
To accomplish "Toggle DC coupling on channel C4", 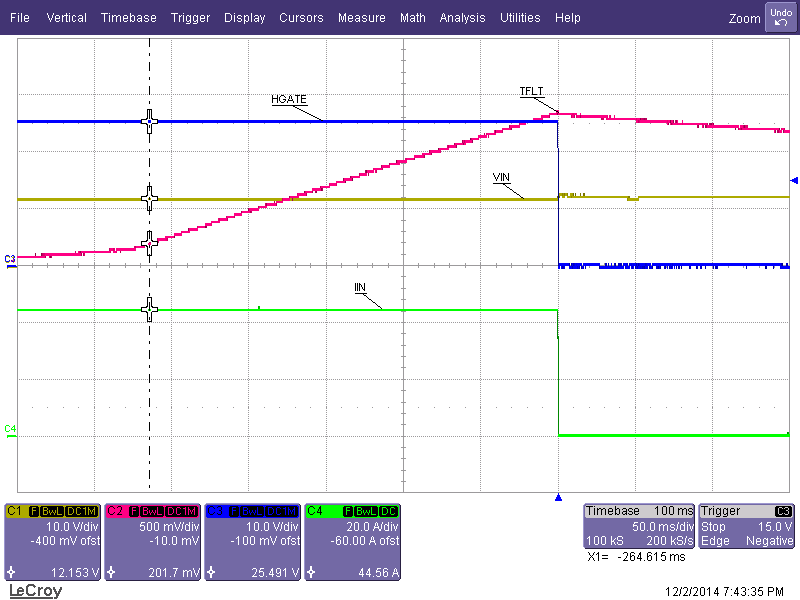I will [x=387, y=509].
